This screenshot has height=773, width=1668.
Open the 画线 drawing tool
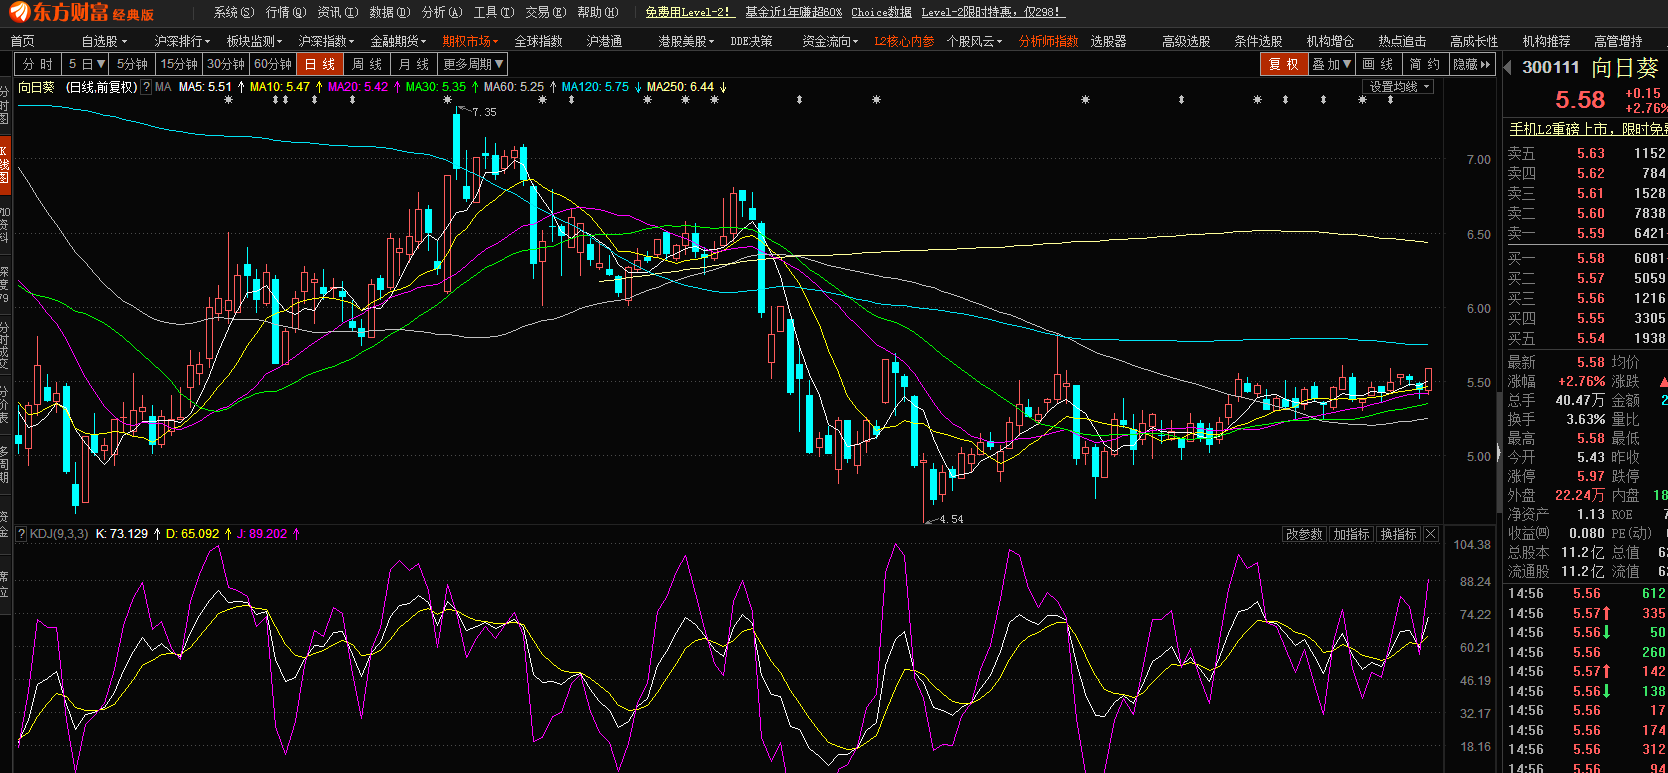click(1375, 64)
